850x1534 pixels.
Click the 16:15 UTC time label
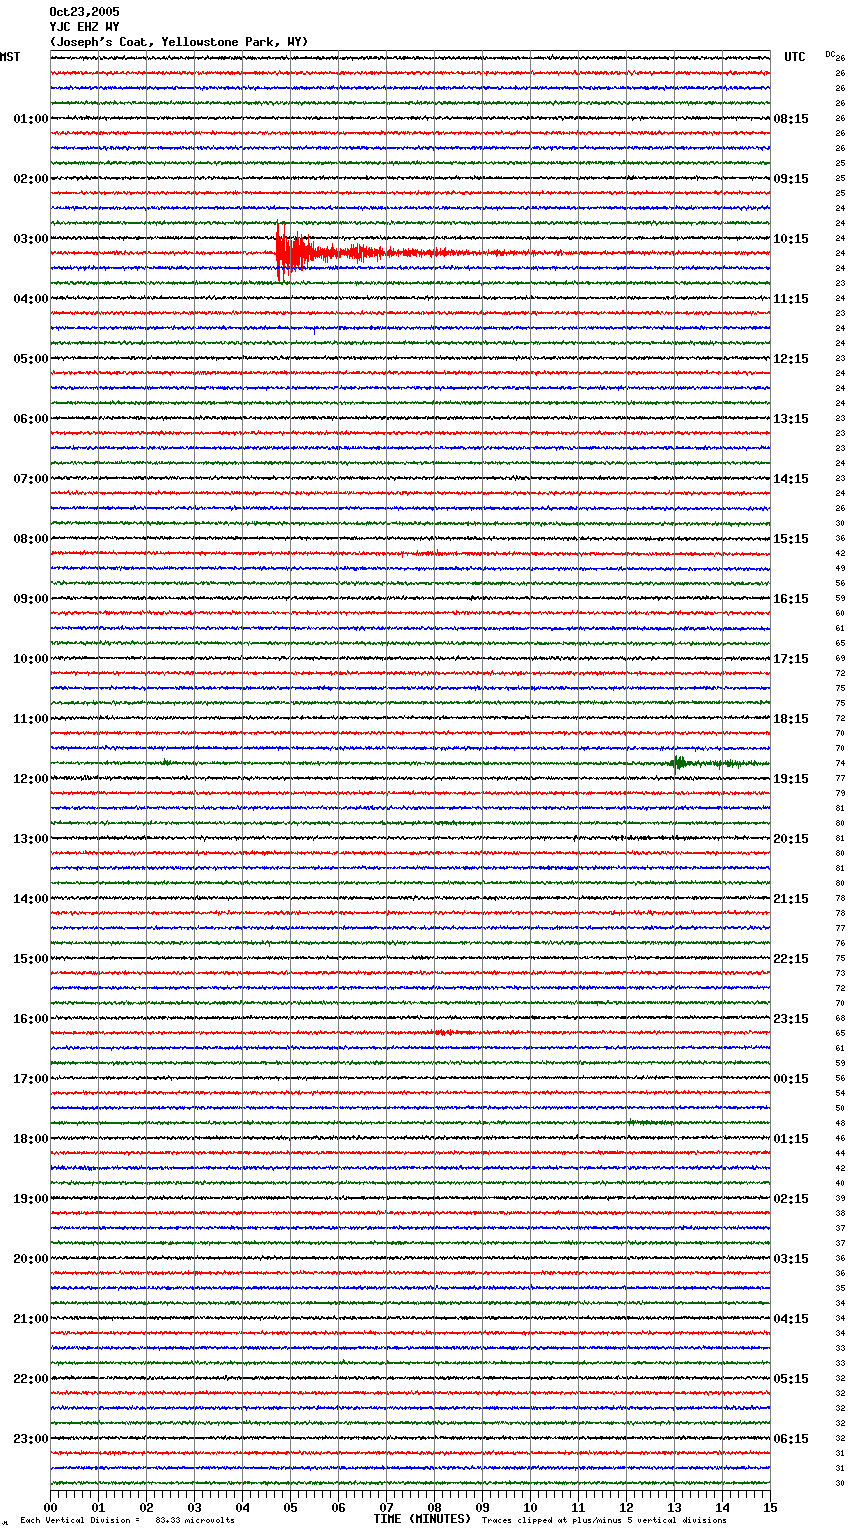point(791,599)
